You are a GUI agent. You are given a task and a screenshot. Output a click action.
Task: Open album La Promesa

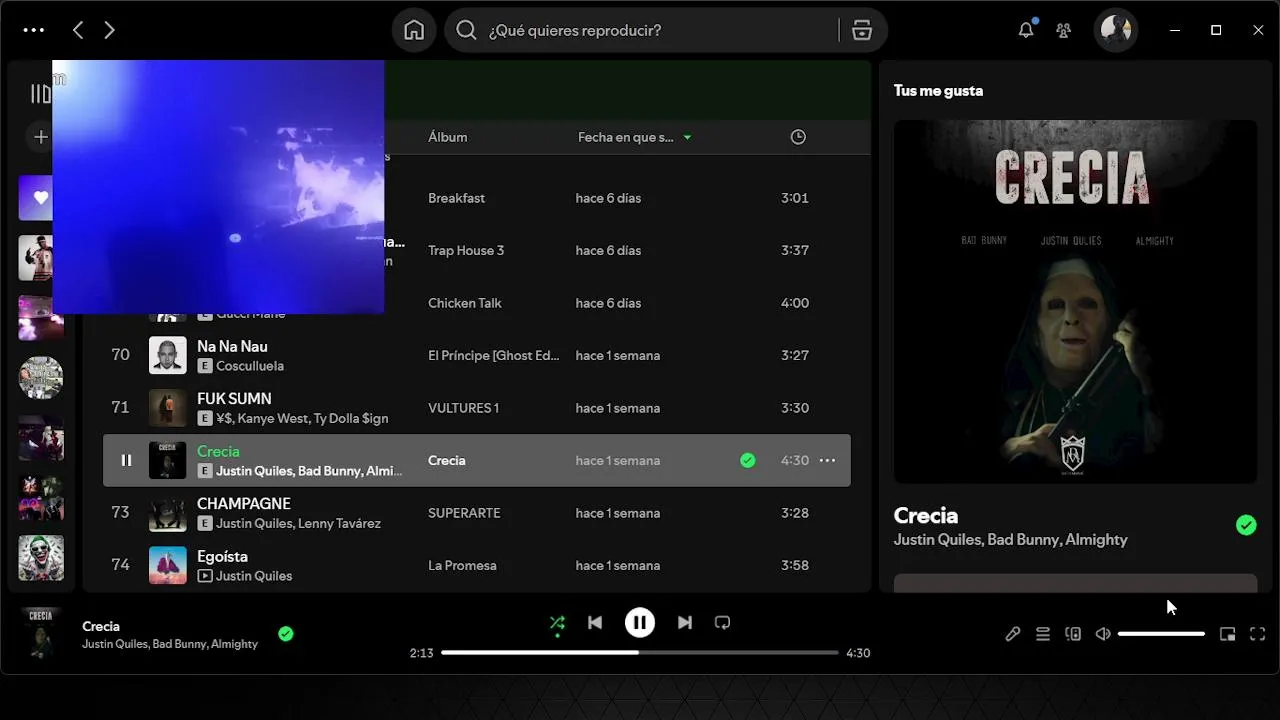[x=462, y=565]
